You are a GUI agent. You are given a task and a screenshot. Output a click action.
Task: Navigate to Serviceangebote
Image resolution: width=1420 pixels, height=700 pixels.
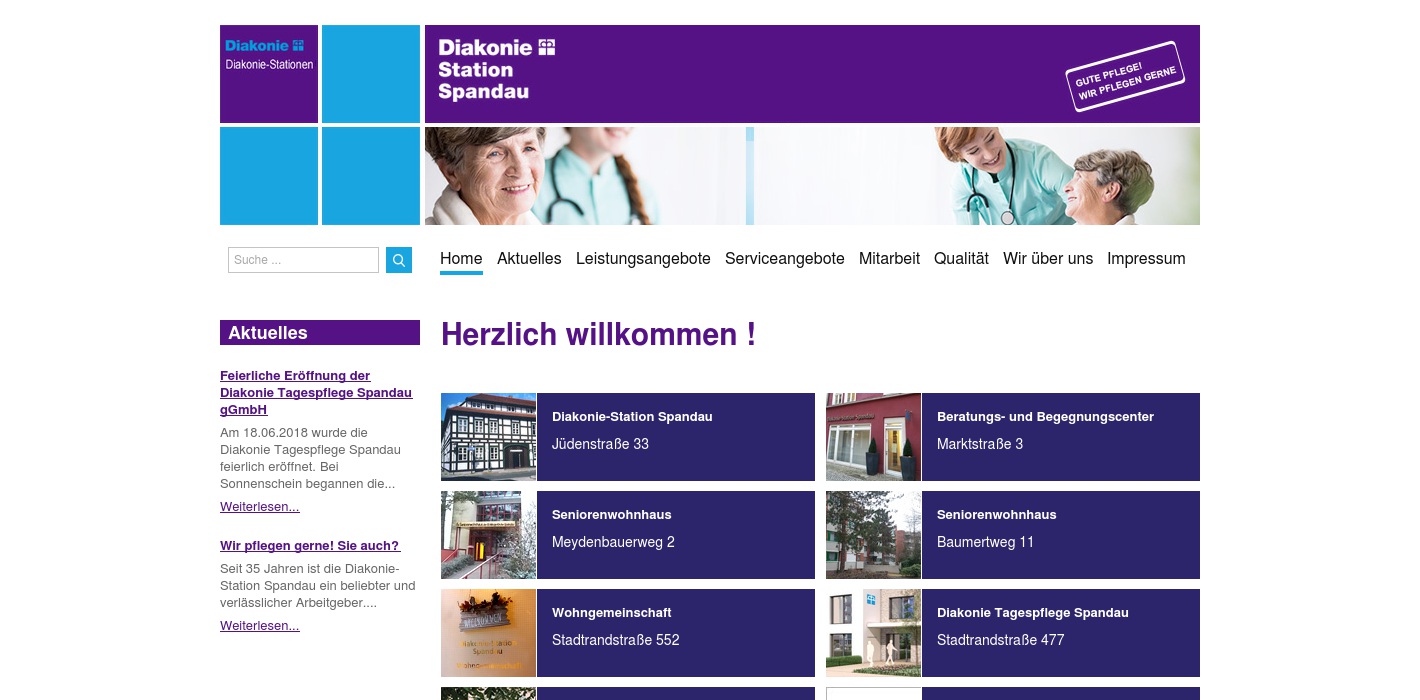(784, 258)
